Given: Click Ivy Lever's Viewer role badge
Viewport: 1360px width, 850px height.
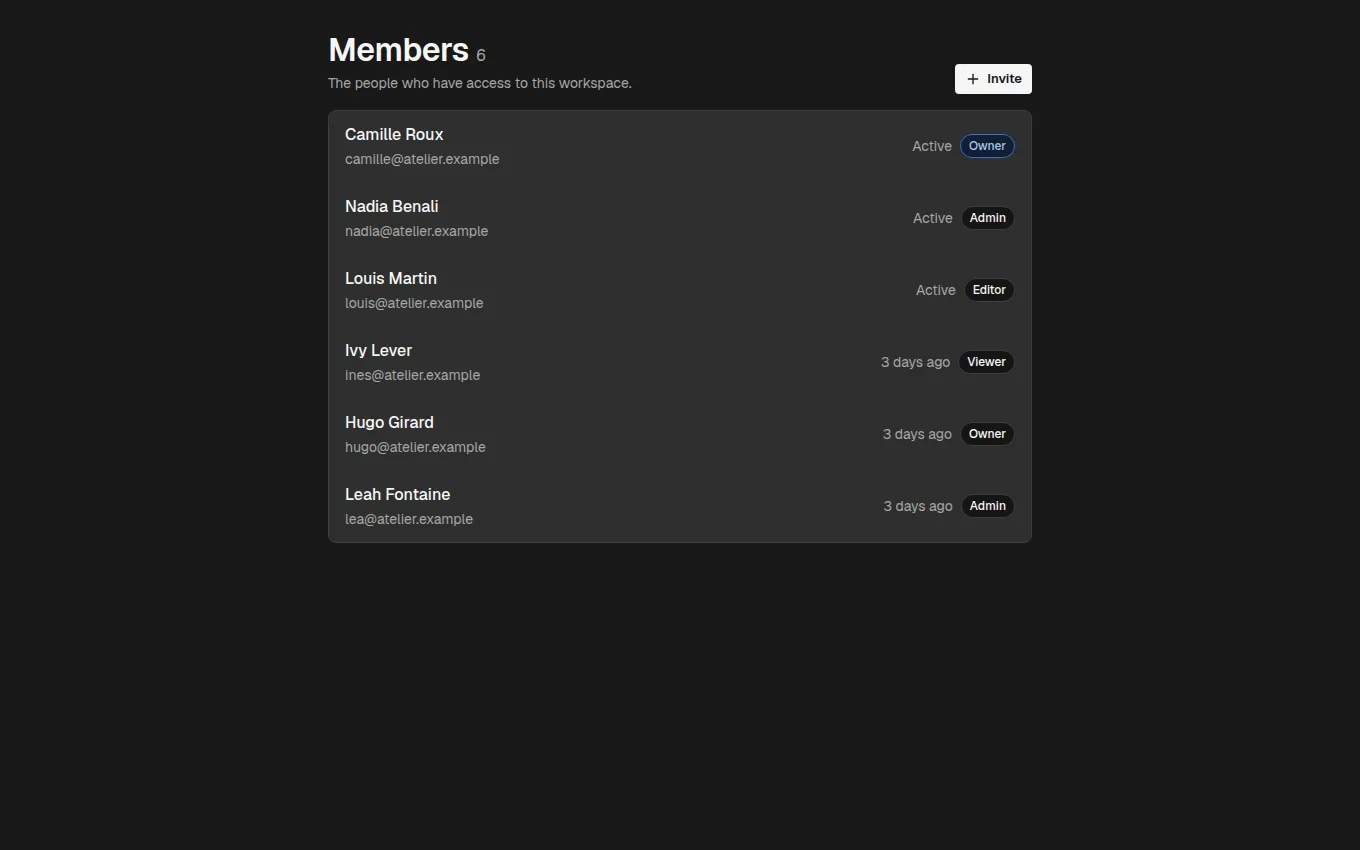Looking at the screenshot, I should coord(986,362).
